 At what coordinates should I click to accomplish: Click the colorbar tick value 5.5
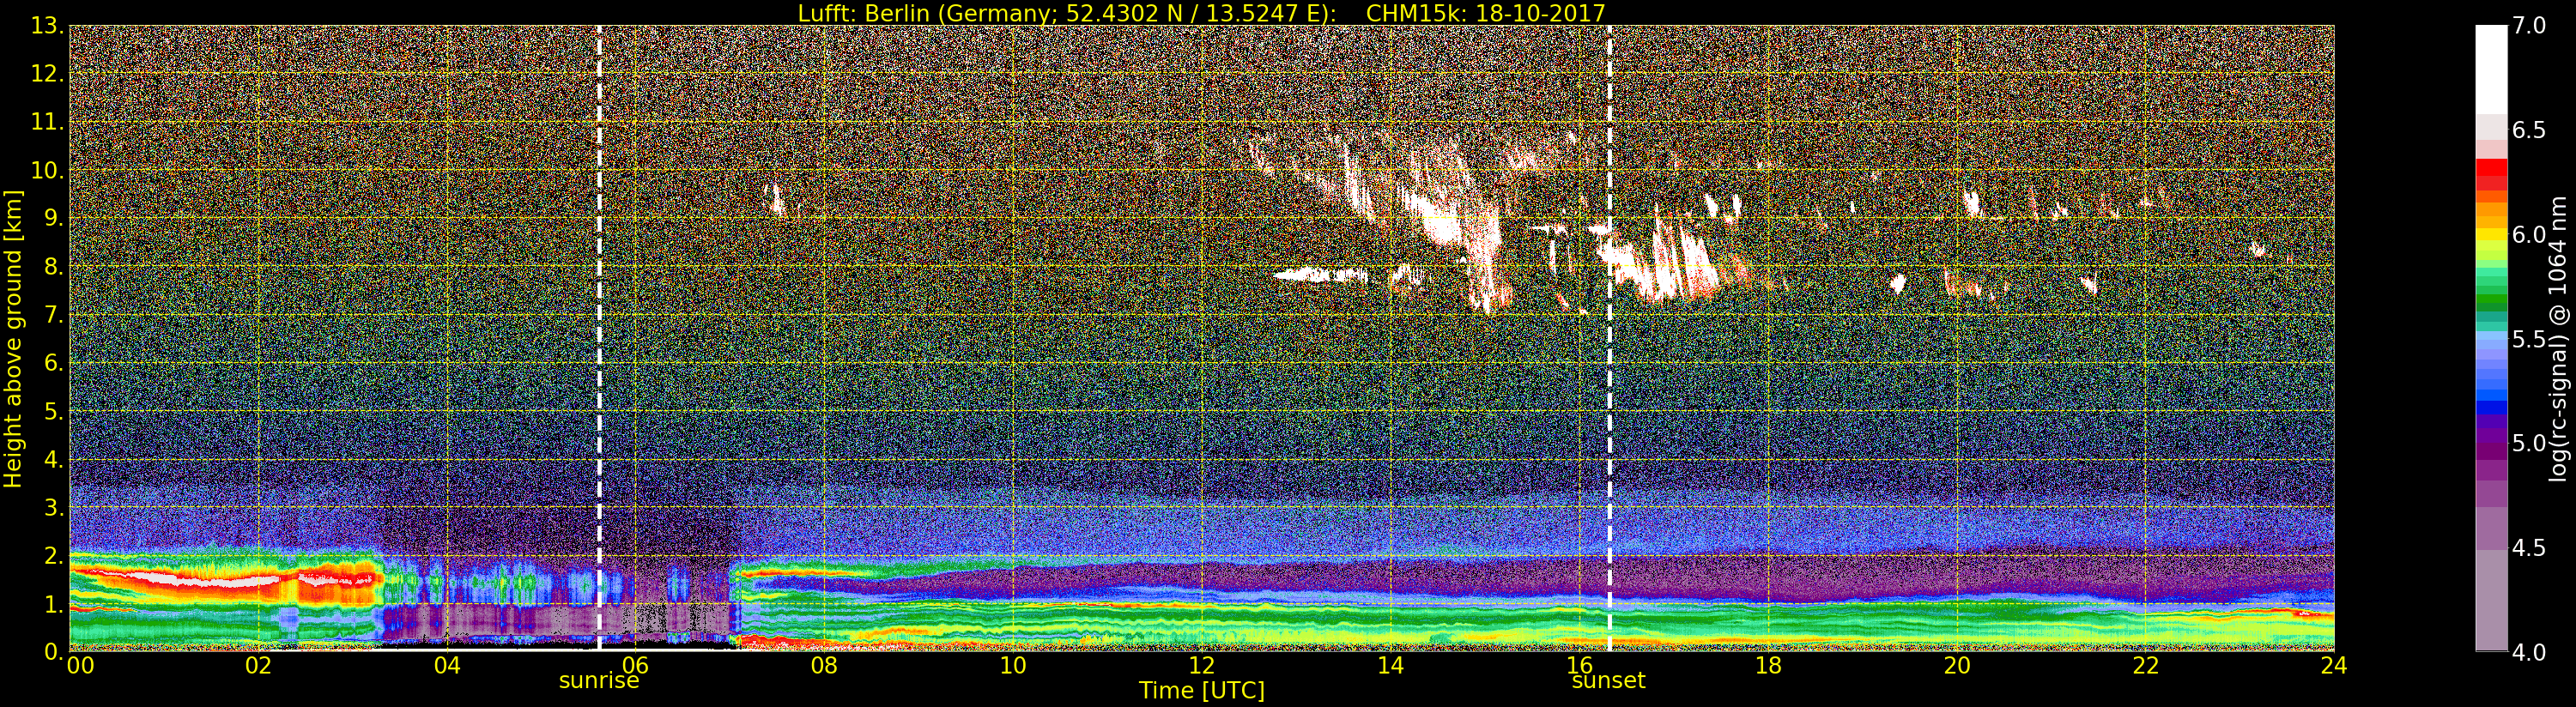point(2529,340)
